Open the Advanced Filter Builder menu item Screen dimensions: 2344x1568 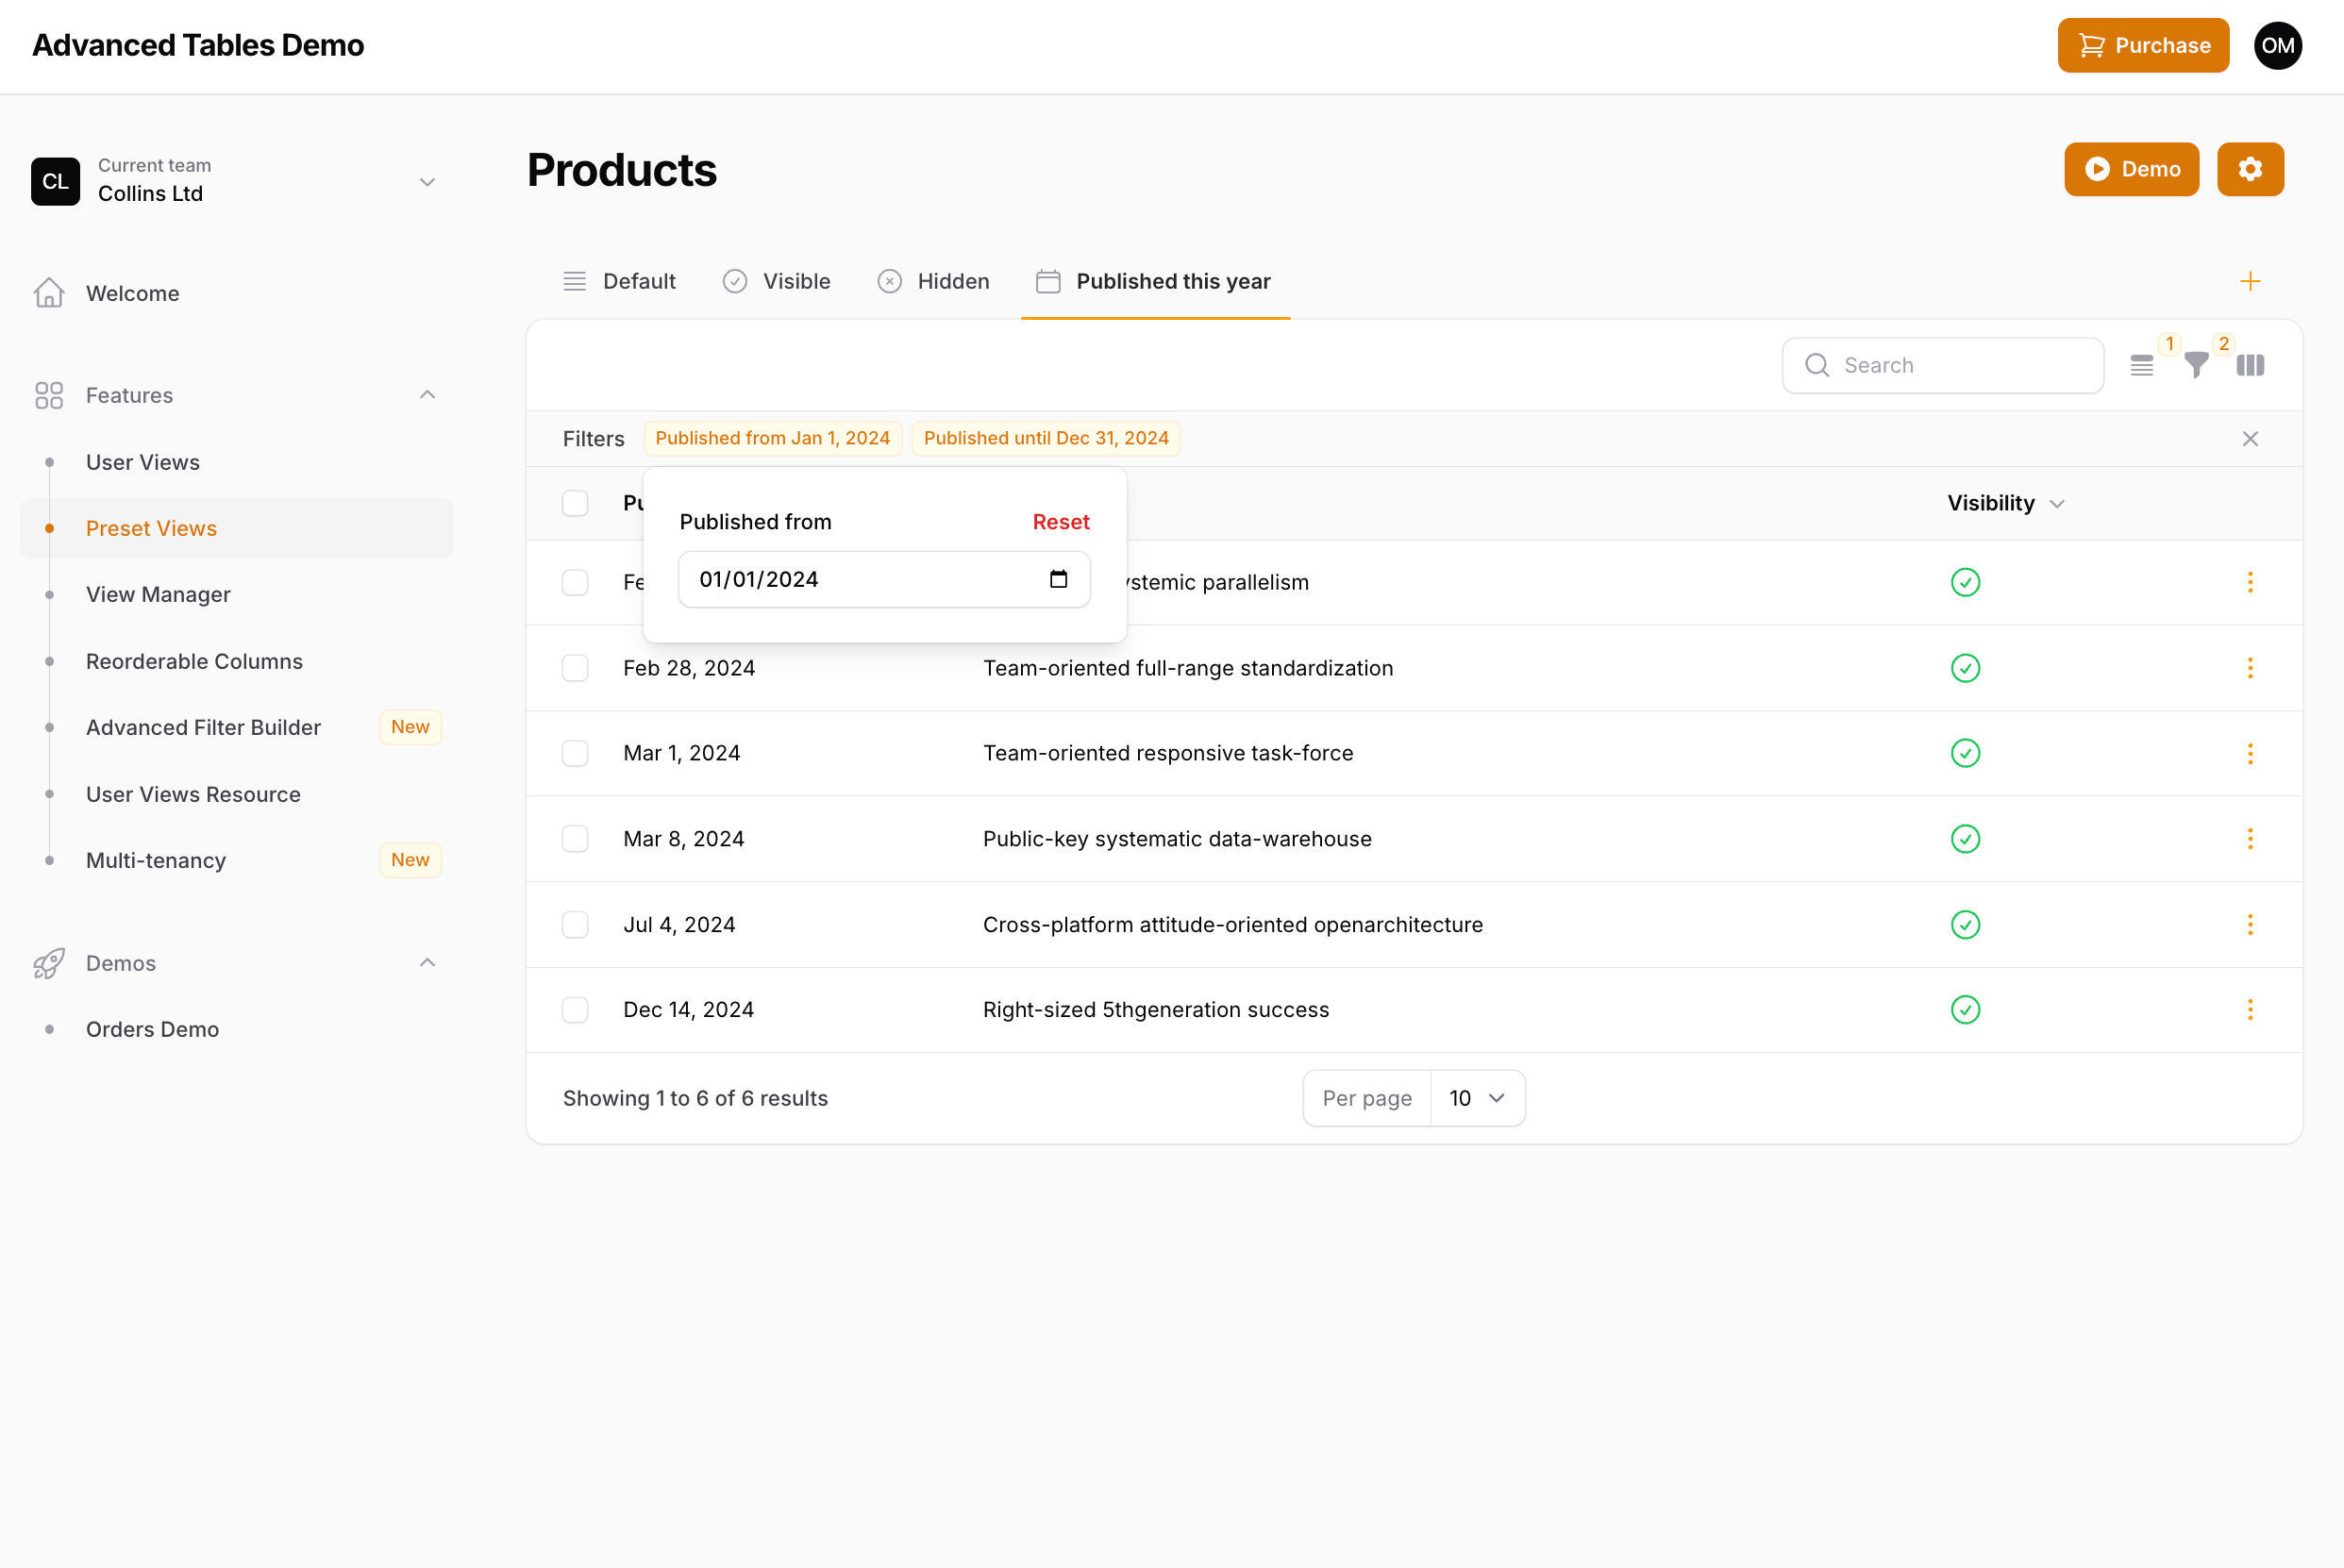tap(203, 727)
